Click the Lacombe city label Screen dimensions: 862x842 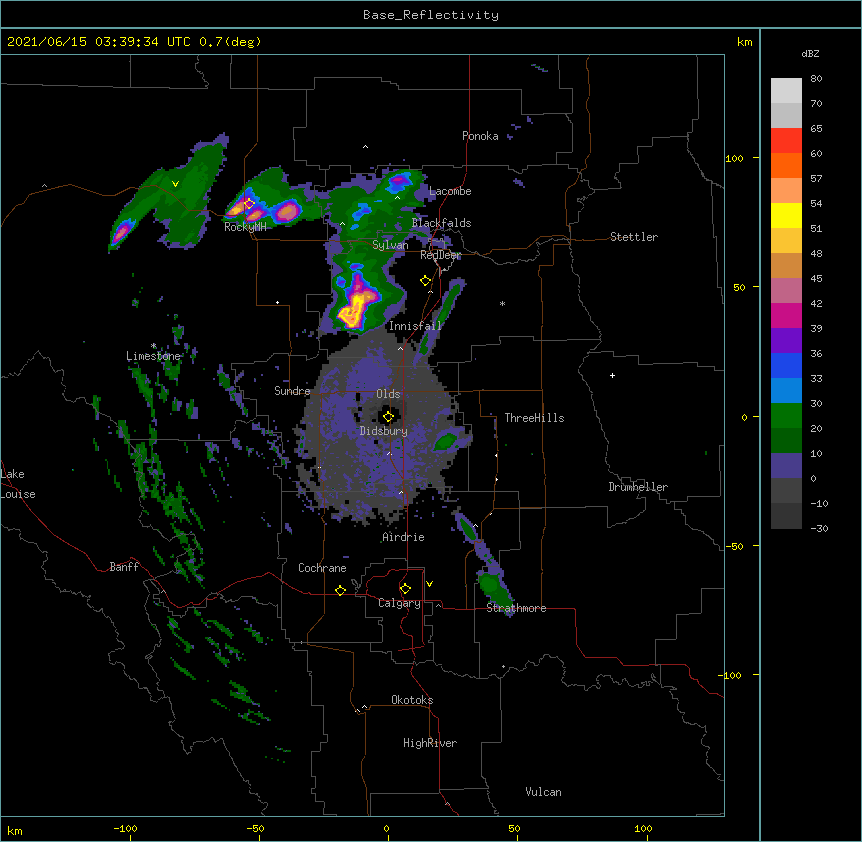coord(450,191)
